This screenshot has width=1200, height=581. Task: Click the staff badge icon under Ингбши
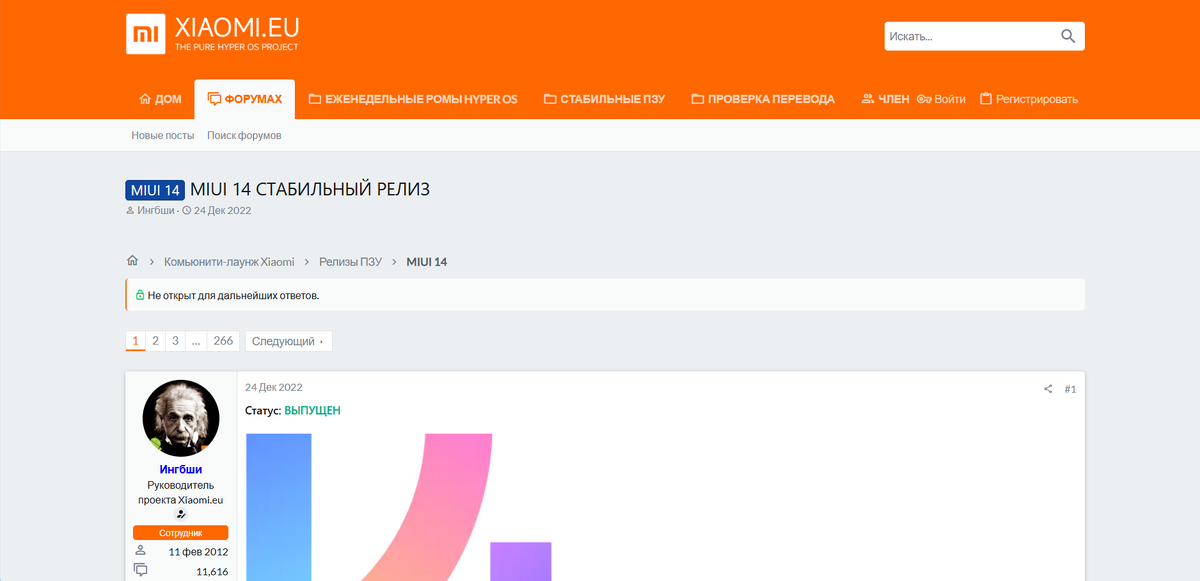(x=181, y=513)
